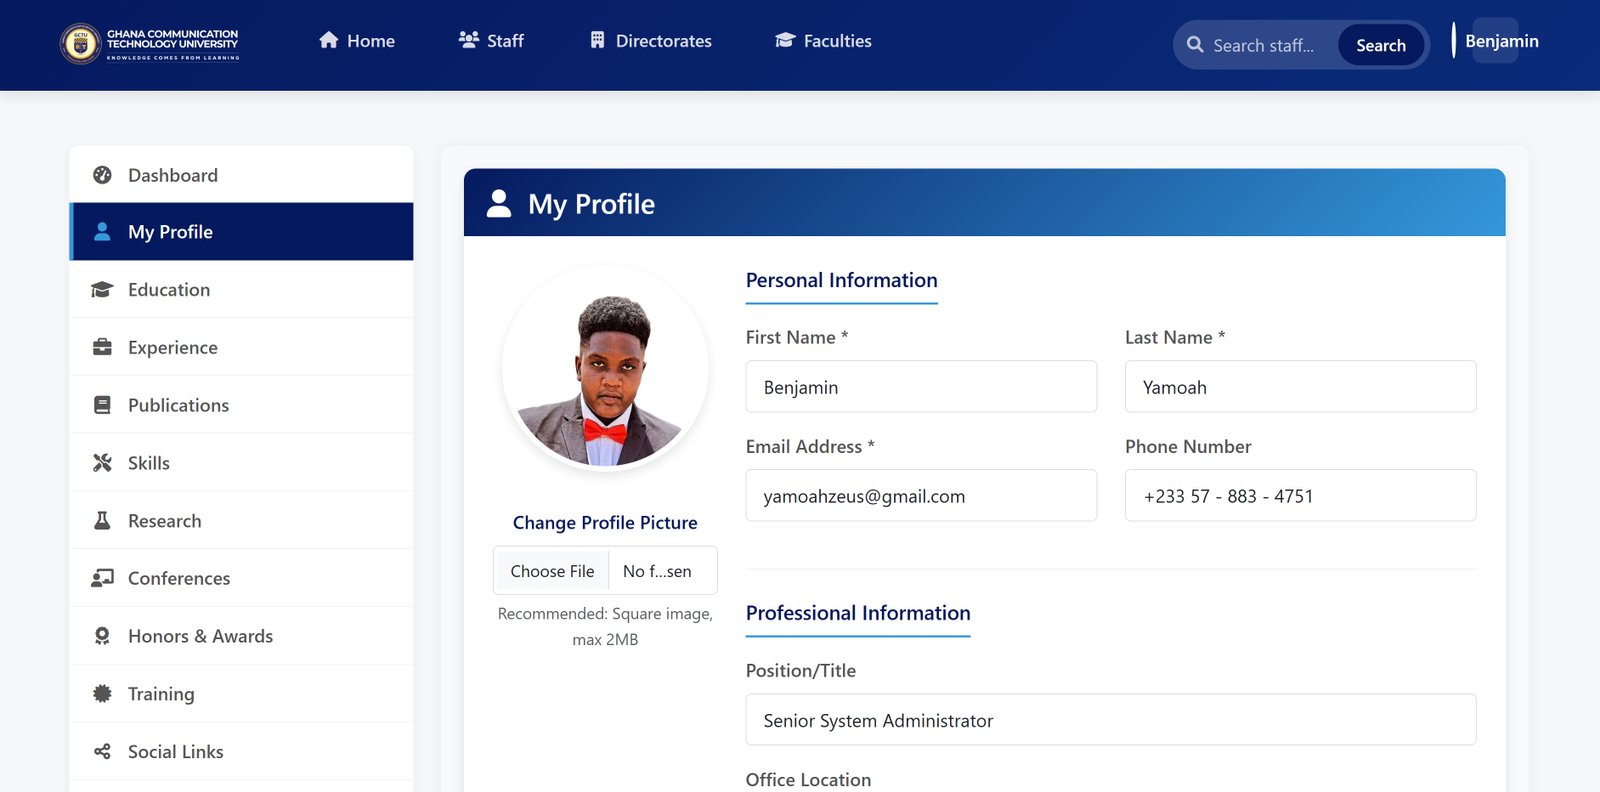Click the award ribbon icon beside Honors & Awards
The width and height of the screenshot is (1600, 792).
tap(102, 636)
